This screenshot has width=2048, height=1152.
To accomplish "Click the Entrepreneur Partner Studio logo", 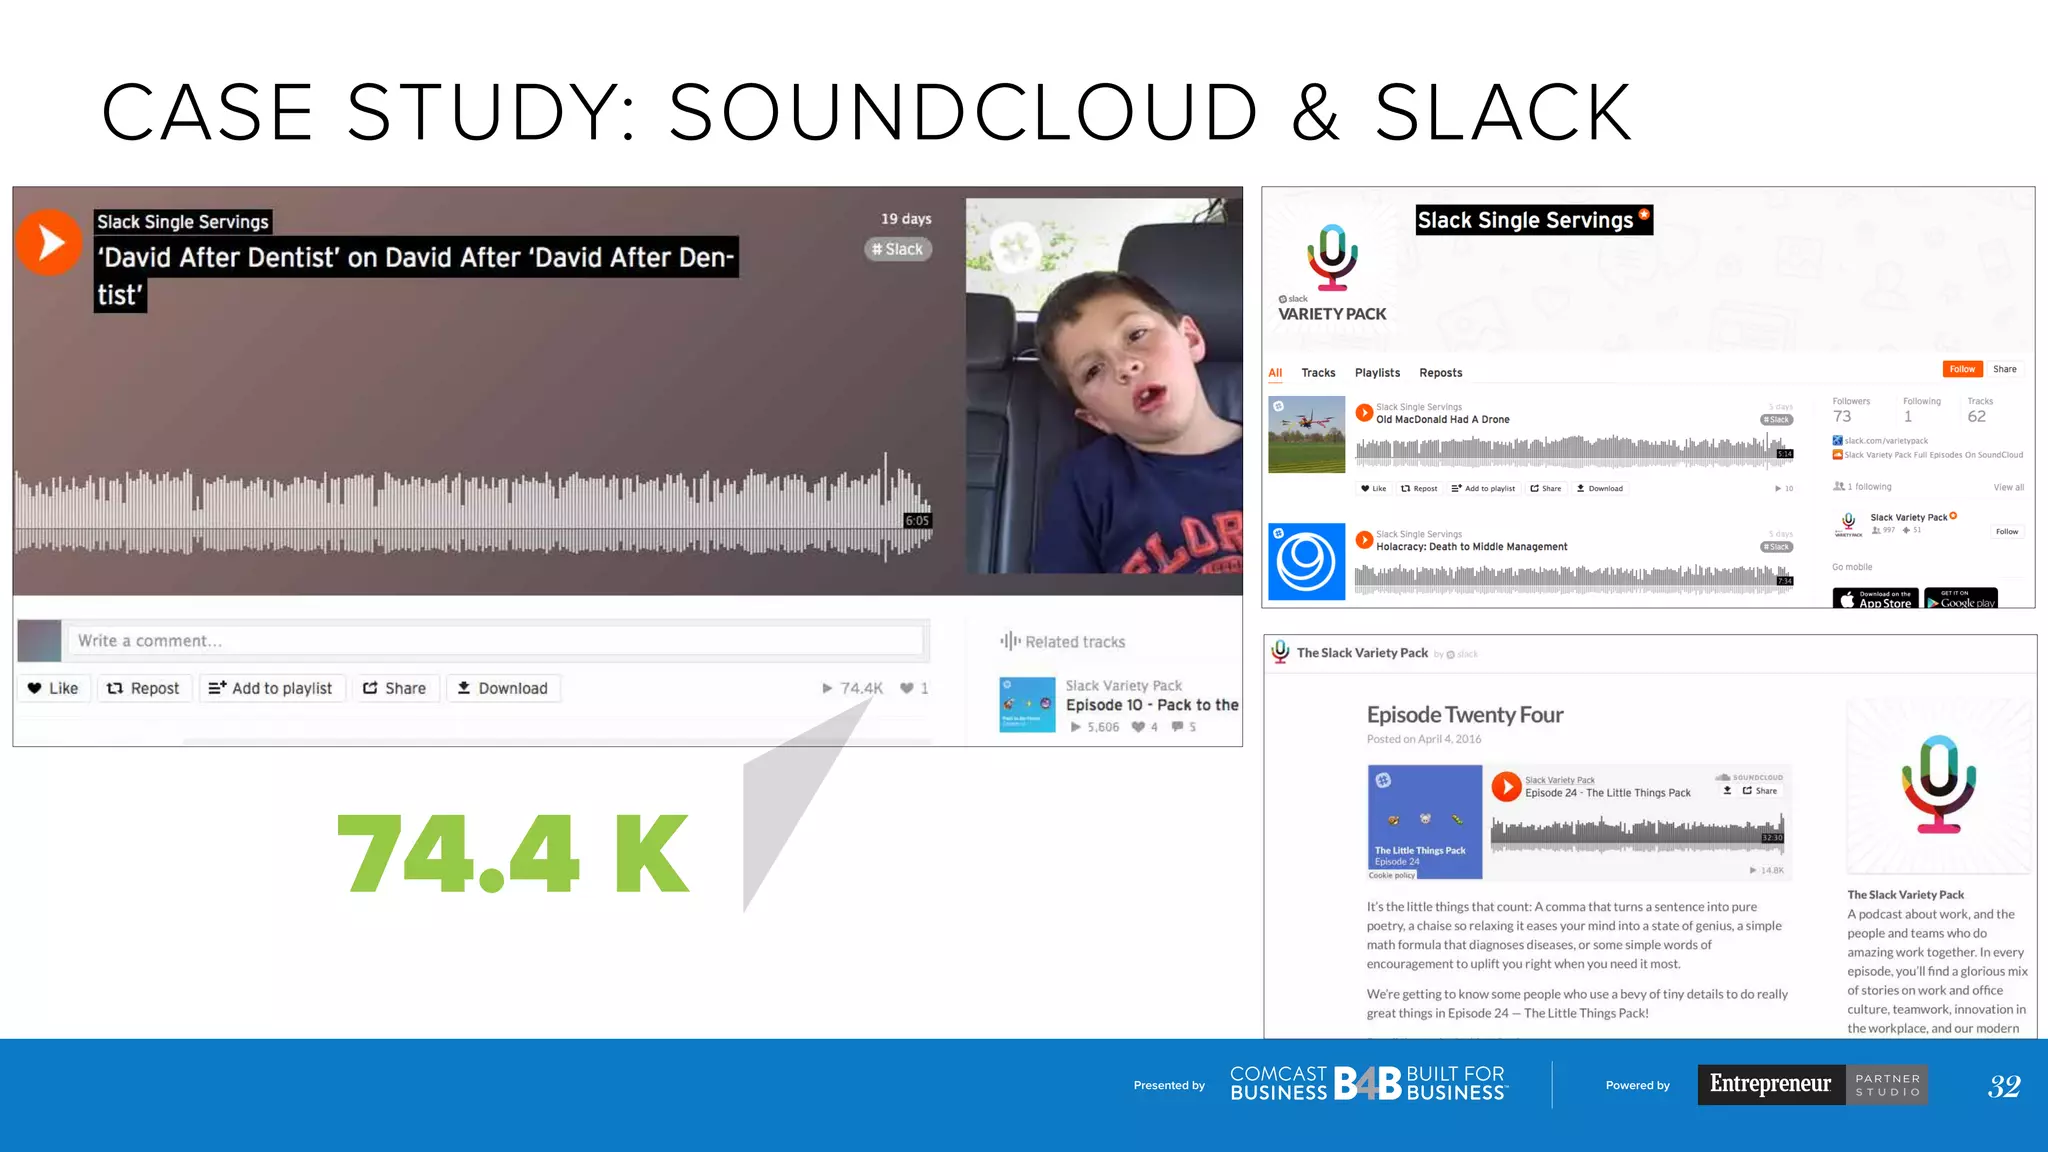I will [1812, 1085].
